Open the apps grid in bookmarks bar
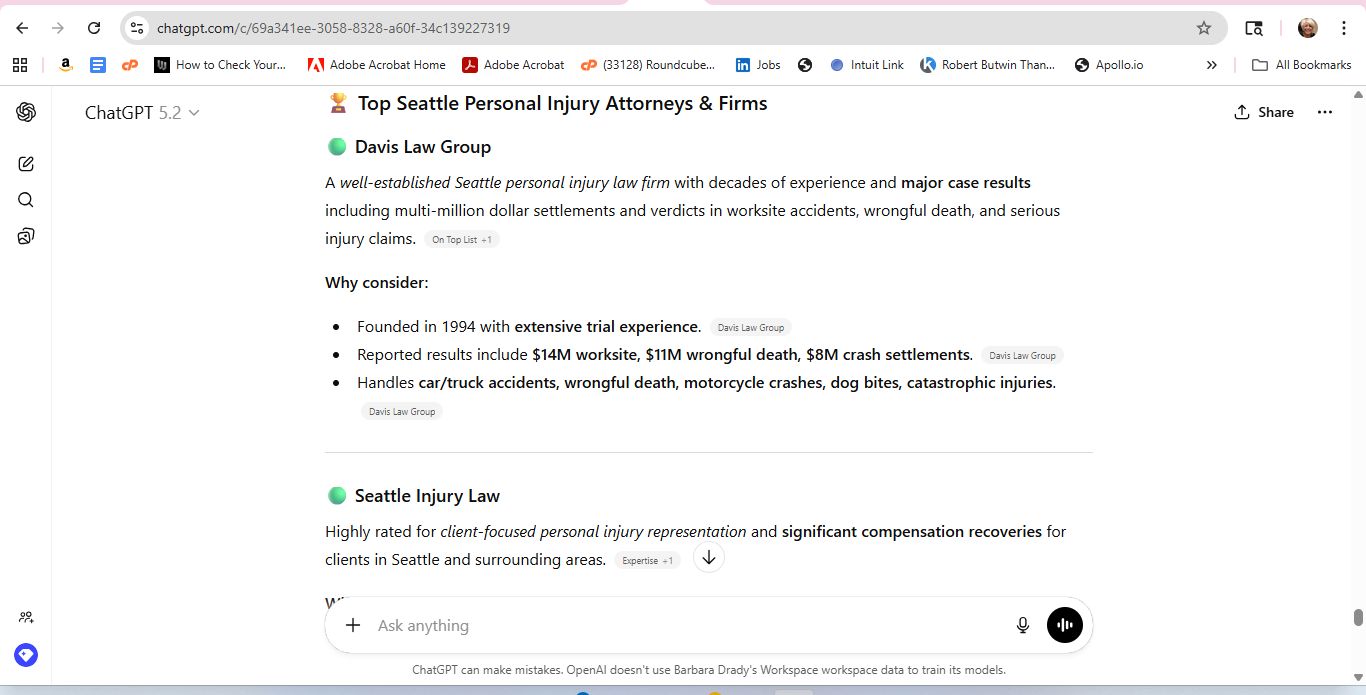 [x=20, y=65]
